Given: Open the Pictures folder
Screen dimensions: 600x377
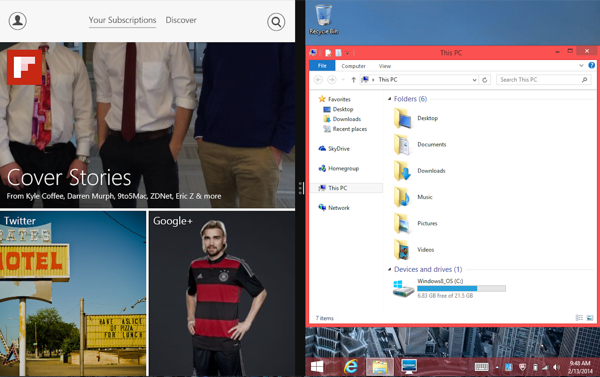Looking at the screenshot, I should pyautogui.click(x=416, y=224).
